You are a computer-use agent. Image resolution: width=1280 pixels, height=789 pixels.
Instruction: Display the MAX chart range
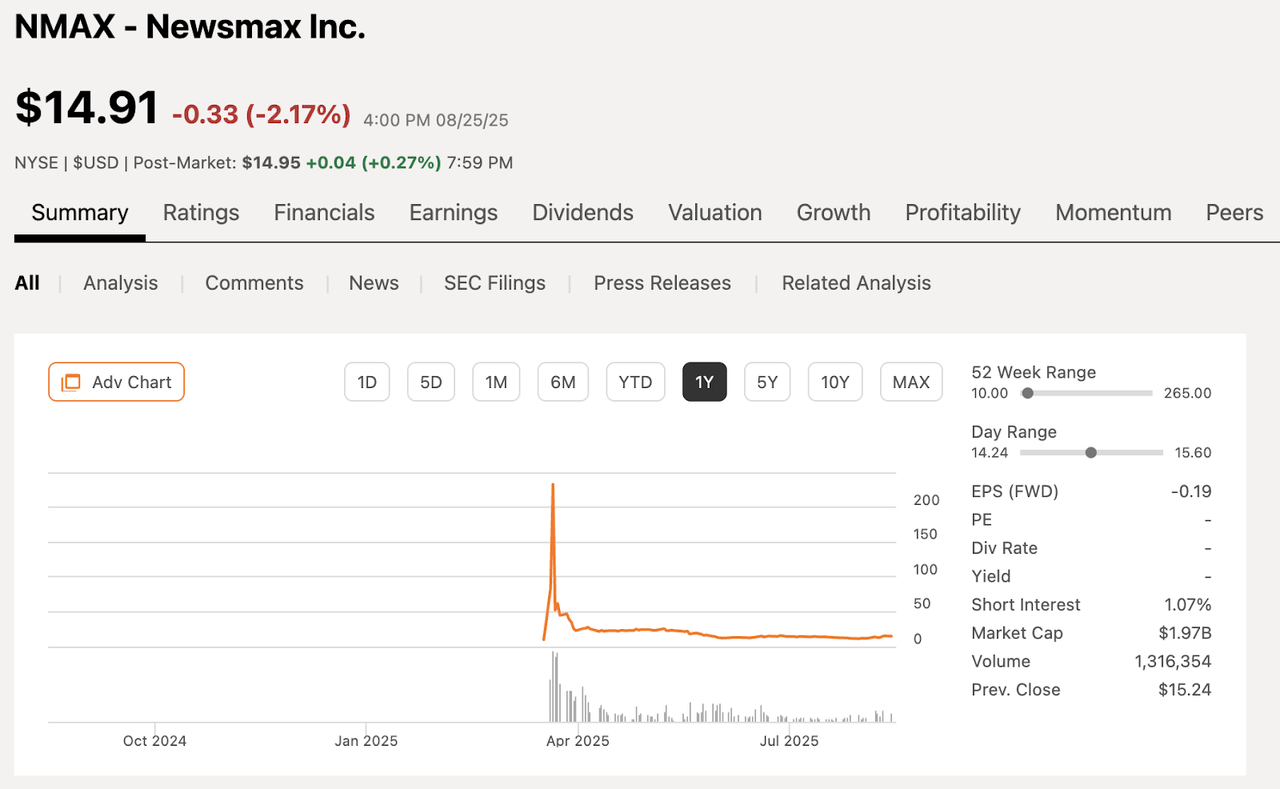coord(911,381)
